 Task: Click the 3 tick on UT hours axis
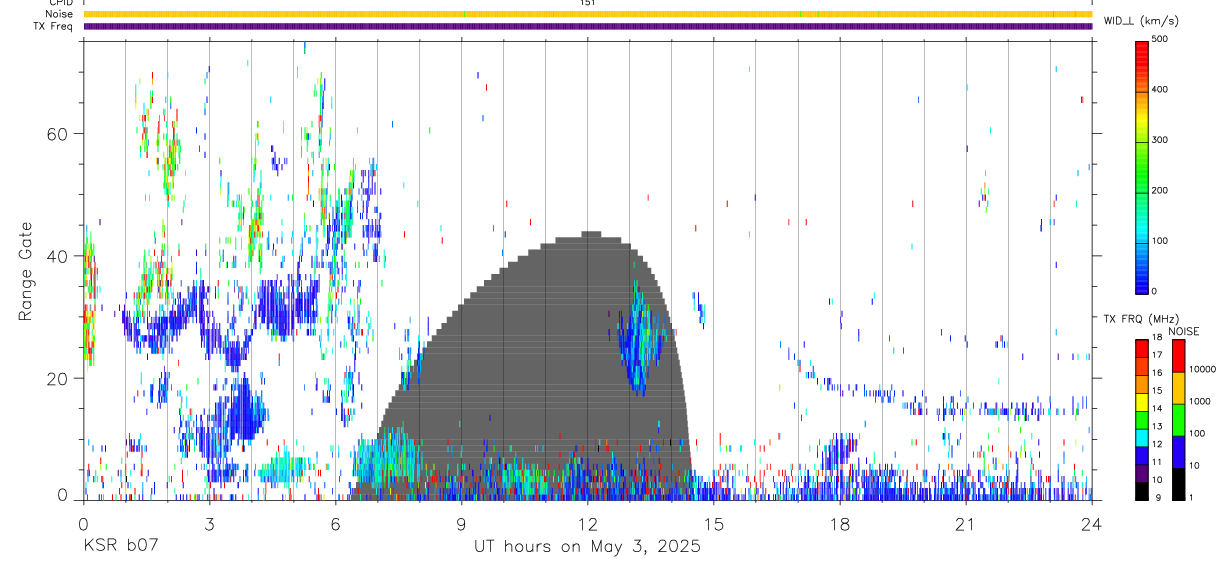point(209,525)
